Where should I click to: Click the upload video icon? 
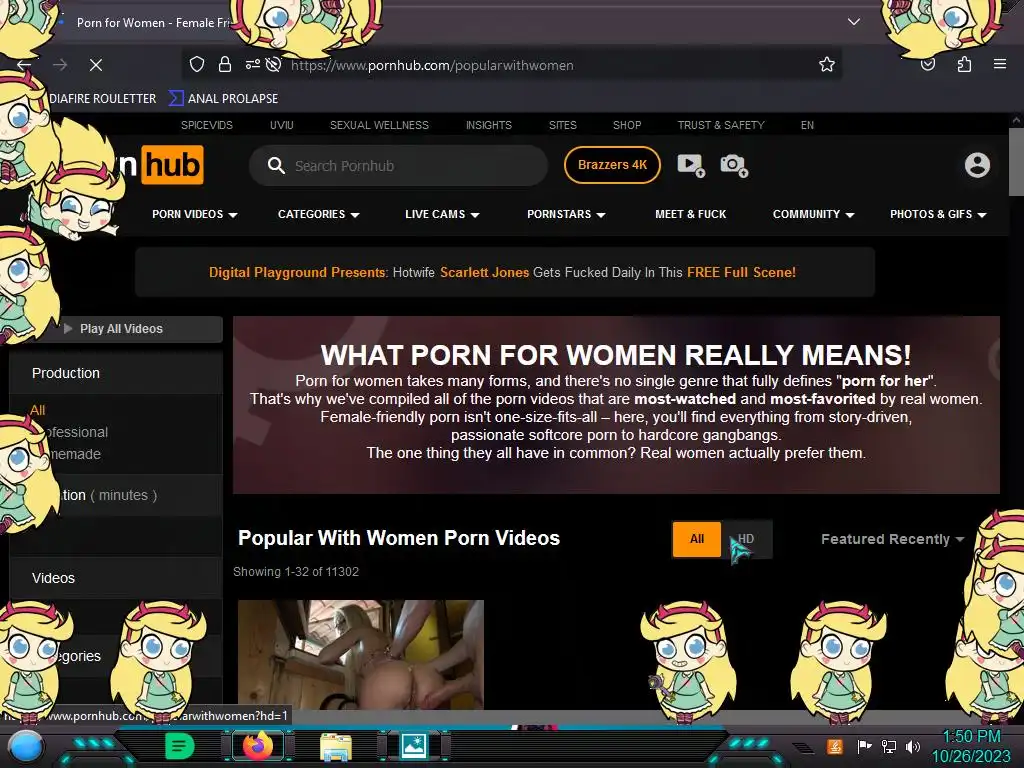click(x=691, y=165)
